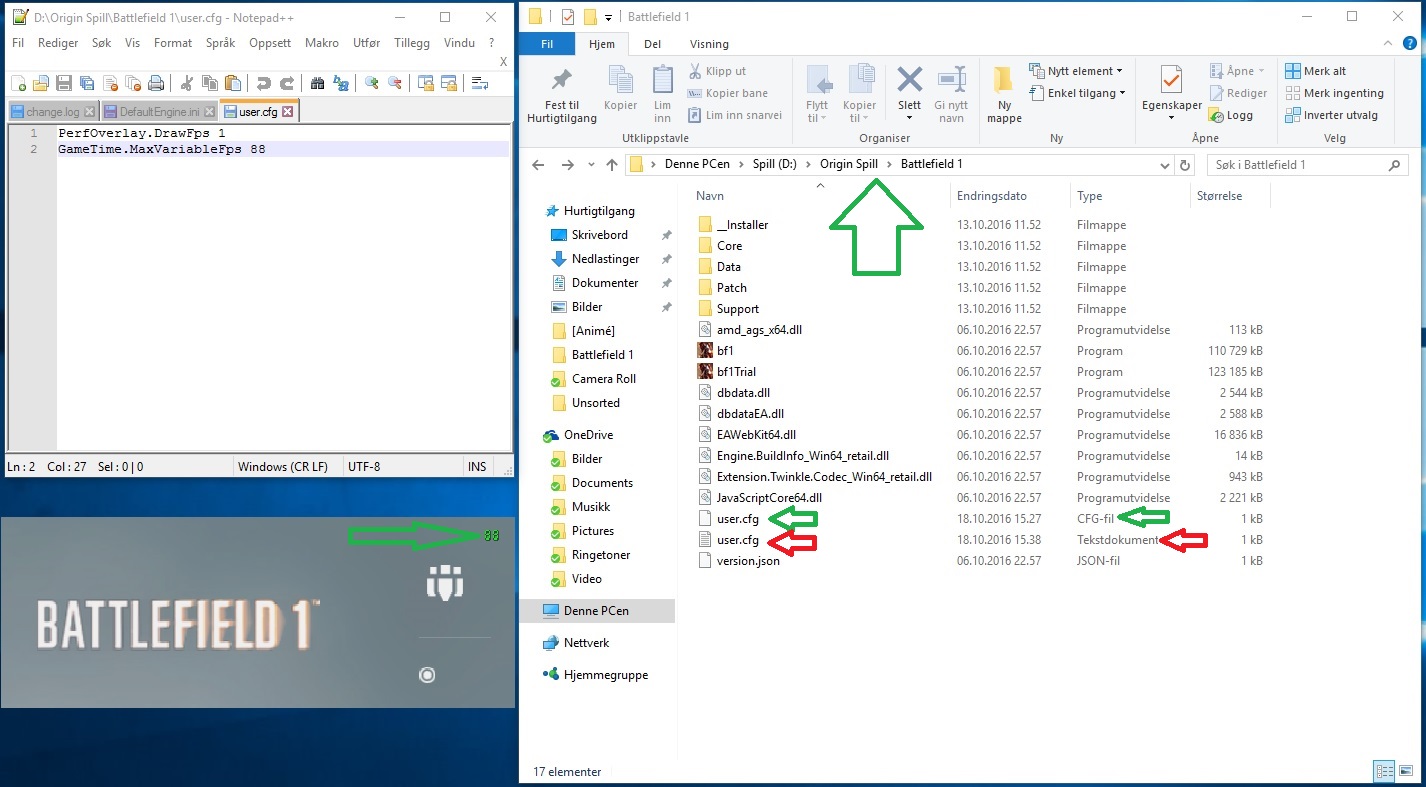The width and height of the screenshot is (1426, 787).
Task: Delete selection with the Slett X icon
Action: coord(909,79)
